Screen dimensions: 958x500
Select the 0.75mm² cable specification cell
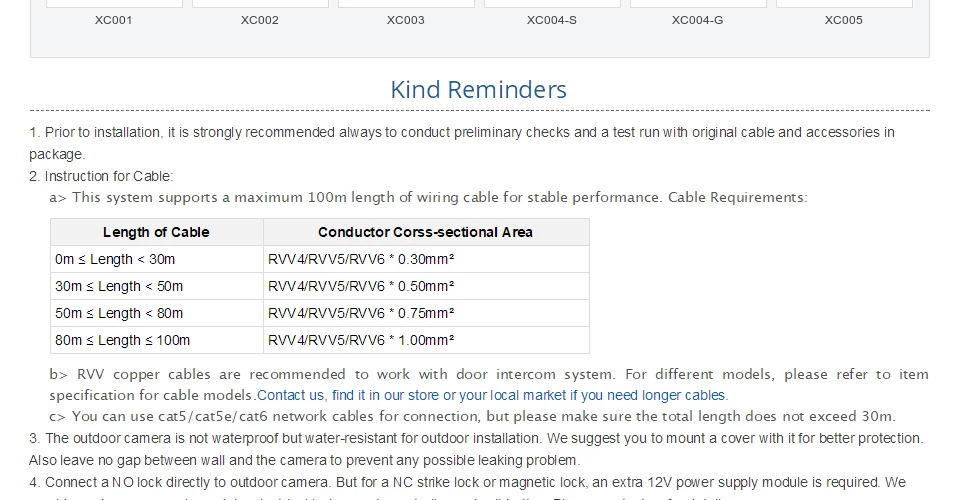426,313
